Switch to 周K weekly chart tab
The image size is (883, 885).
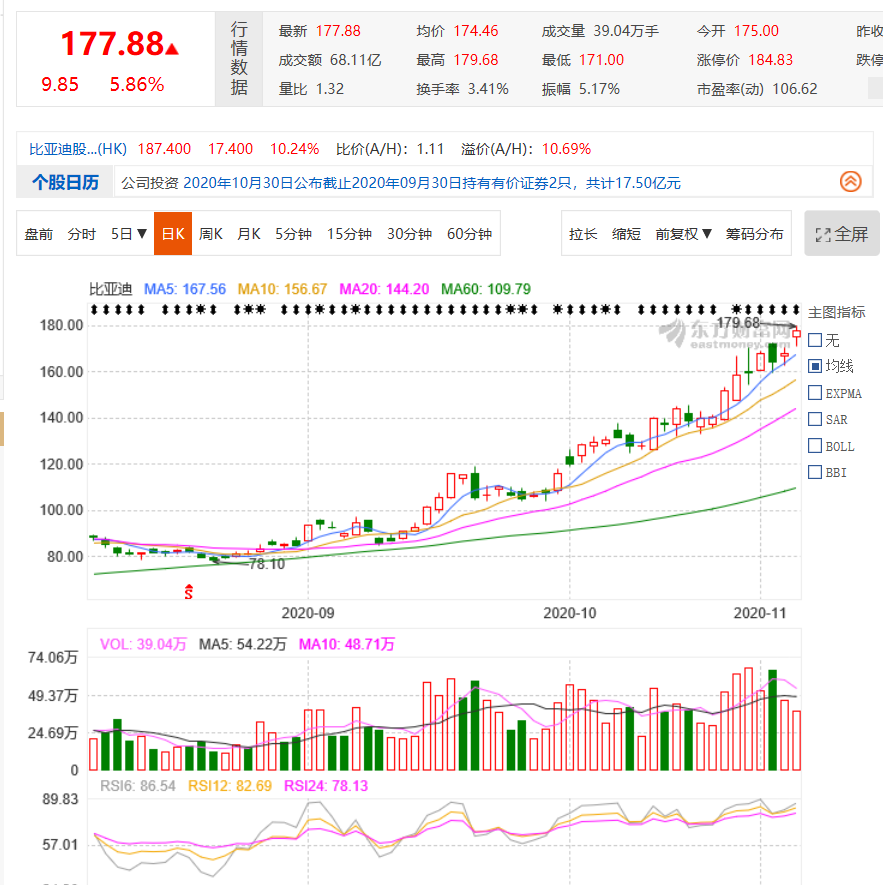[211, 234]
